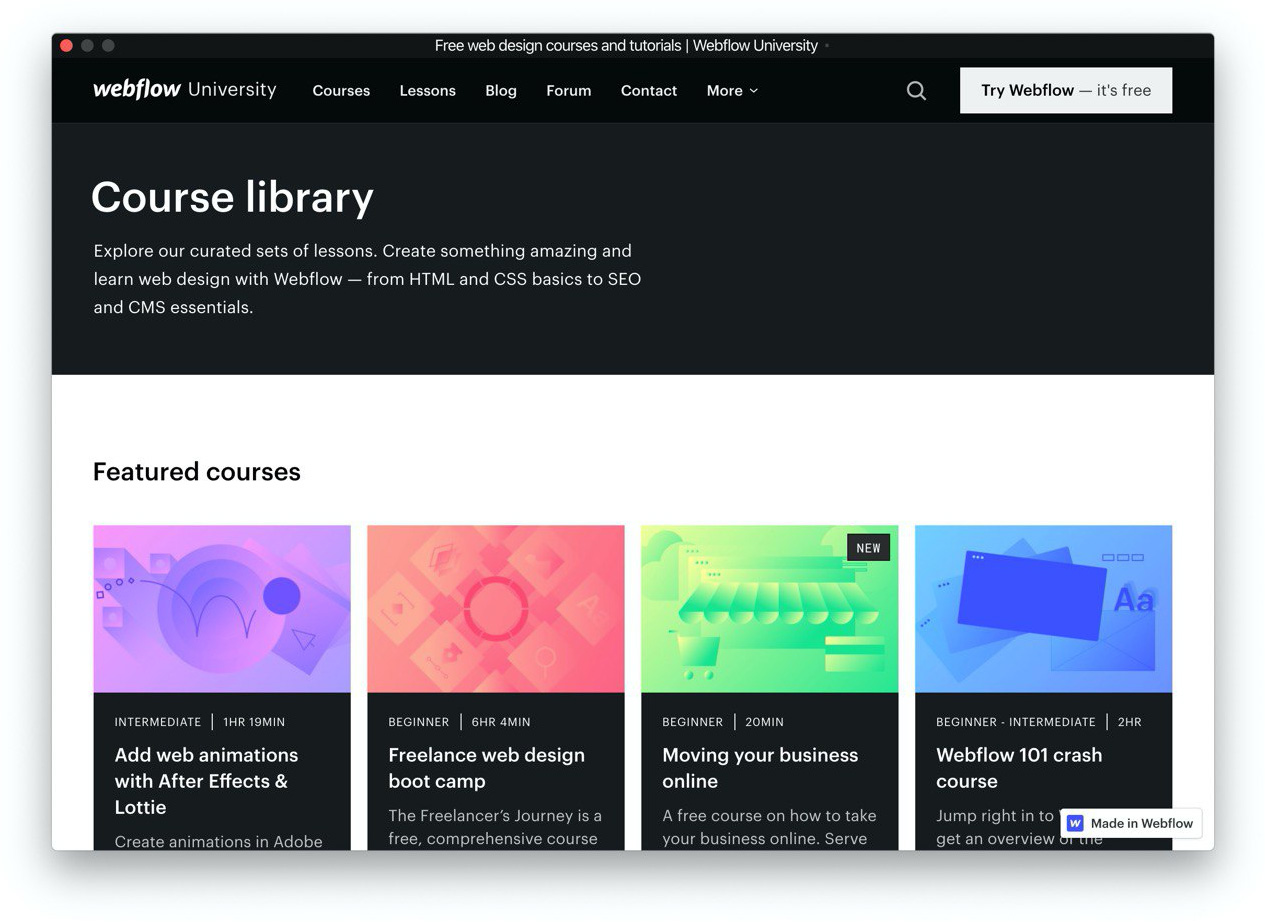Select the blue Webflow 101 thumbnail

coord(1043,609)
